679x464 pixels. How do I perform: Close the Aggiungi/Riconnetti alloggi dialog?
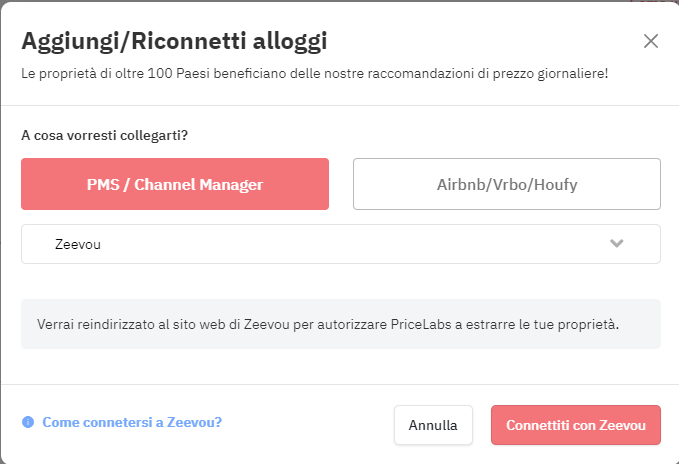651,41
